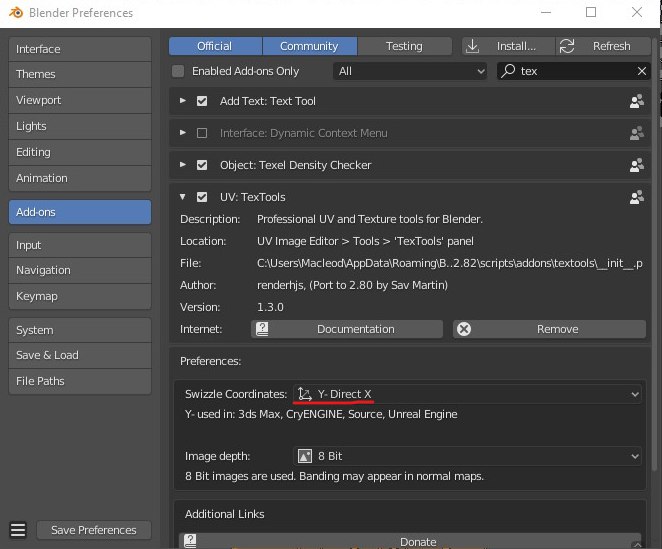Open the System preferences section

[x=80, y=330]
